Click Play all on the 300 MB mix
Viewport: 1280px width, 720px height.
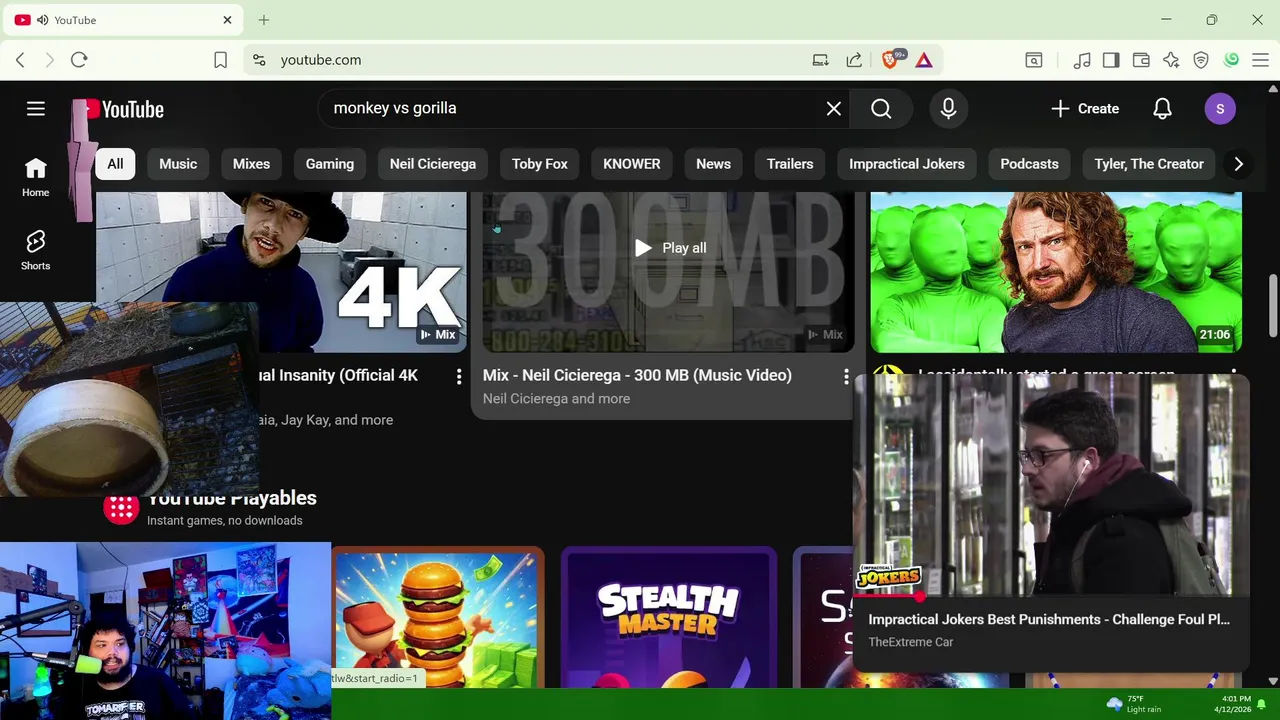pos(670,248)
